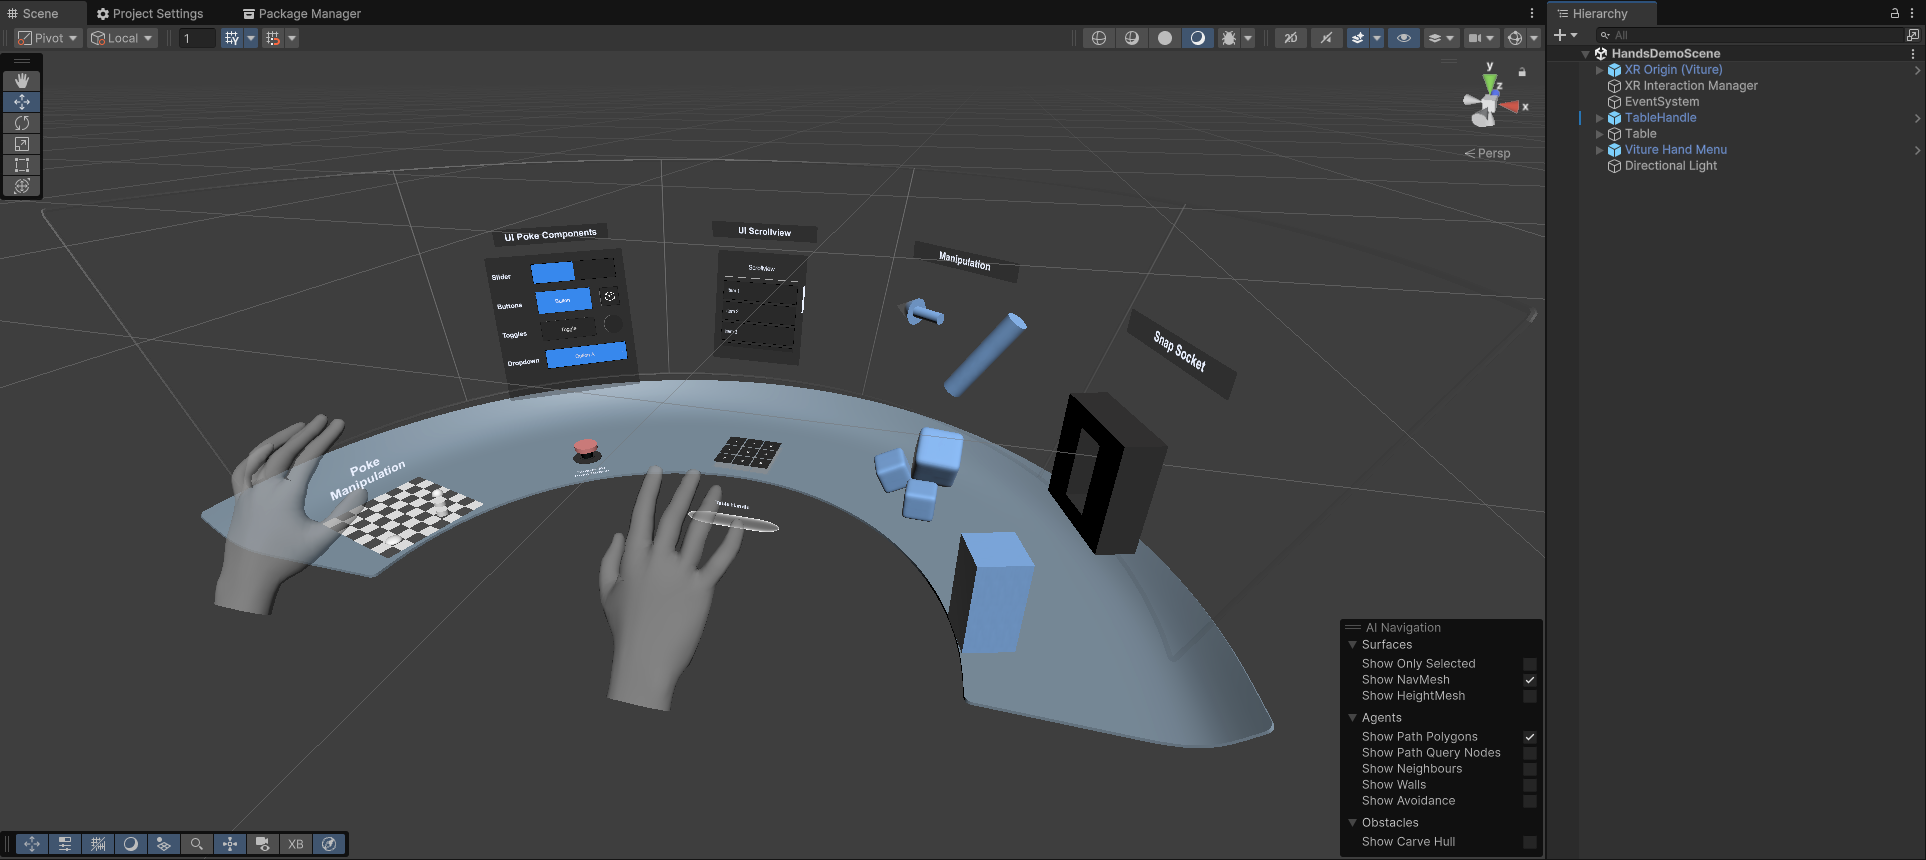The image size is (1926, 860).
Task: Select the Rotate tool
Action: [22, 123]
